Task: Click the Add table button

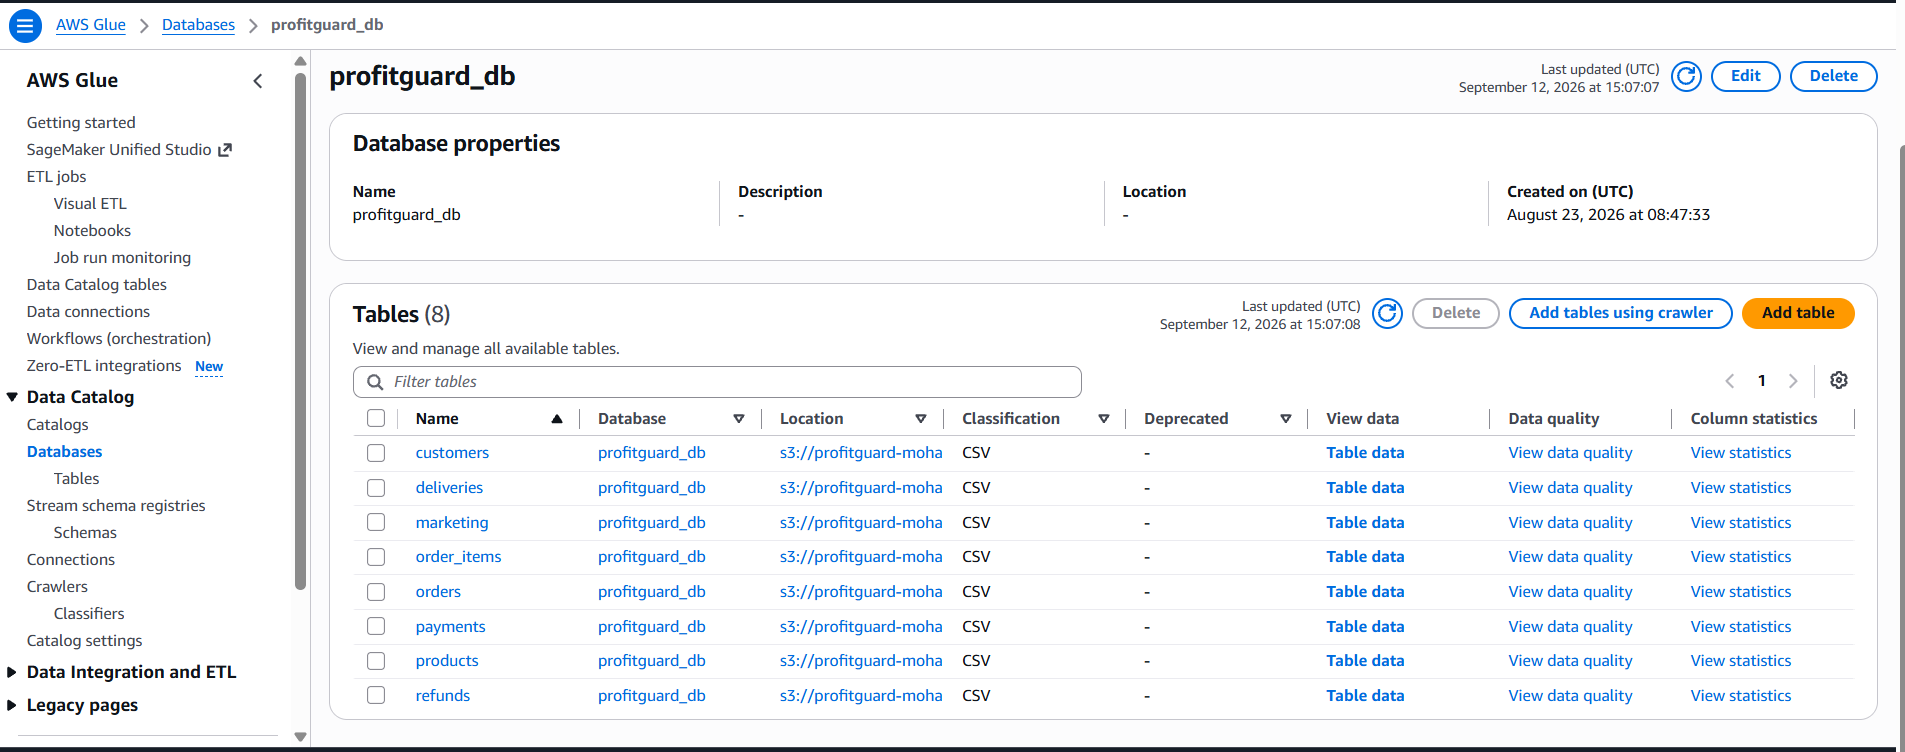Action: click(1797, 313)
